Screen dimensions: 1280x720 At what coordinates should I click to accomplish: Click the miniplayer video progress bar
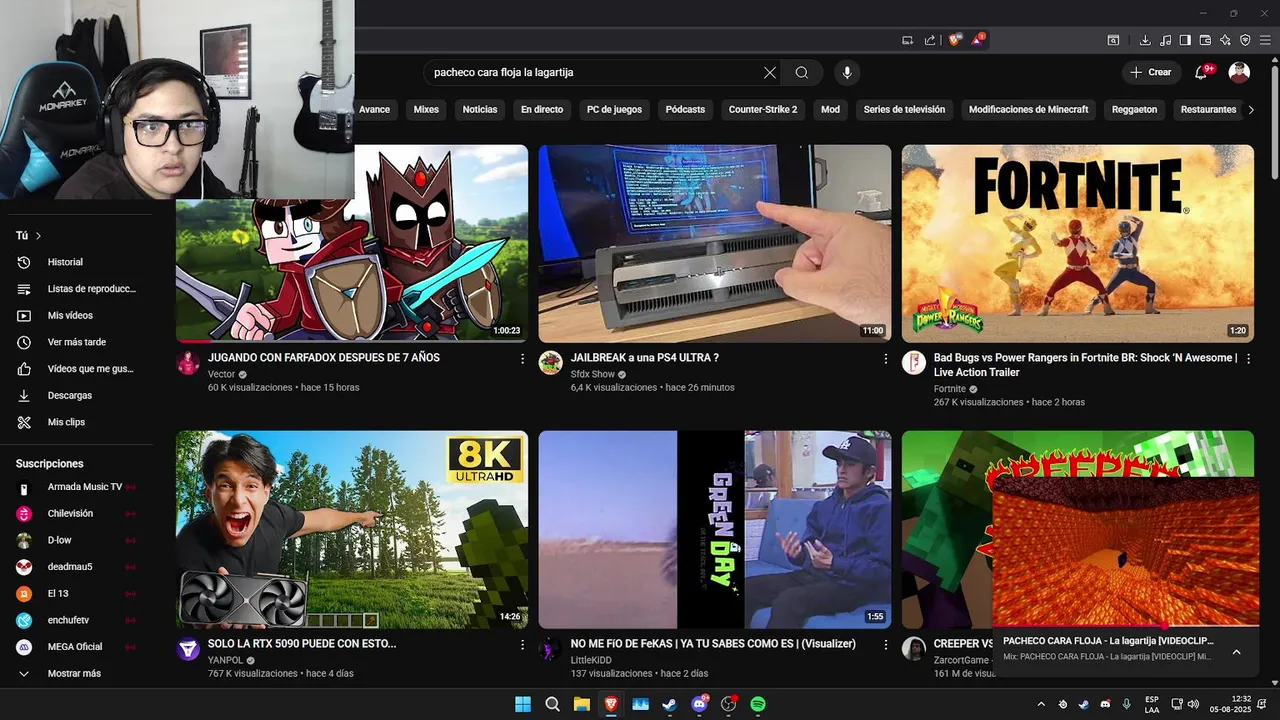1125,626
